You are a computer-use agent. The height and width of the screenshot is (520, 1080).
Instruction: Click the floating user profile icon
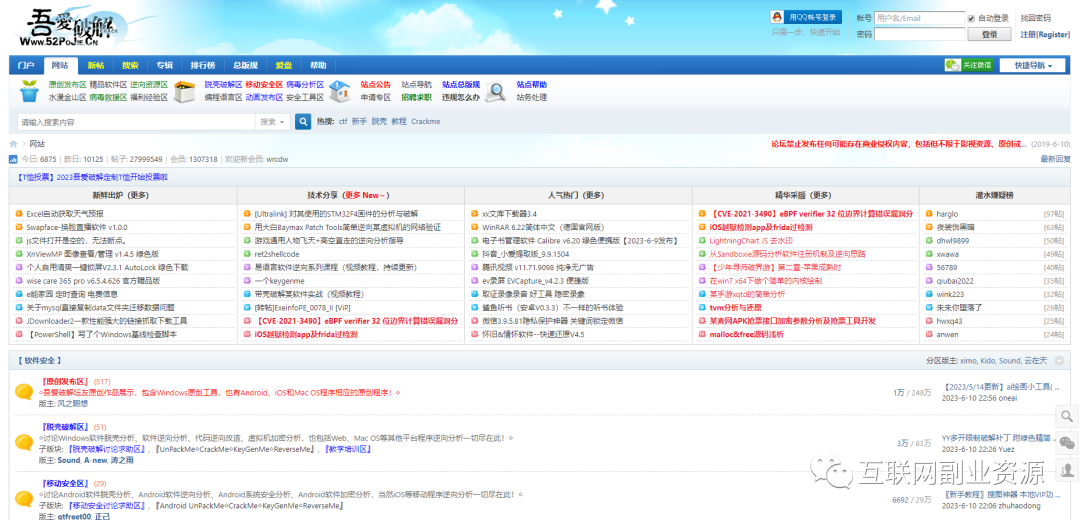(1068, 468)
